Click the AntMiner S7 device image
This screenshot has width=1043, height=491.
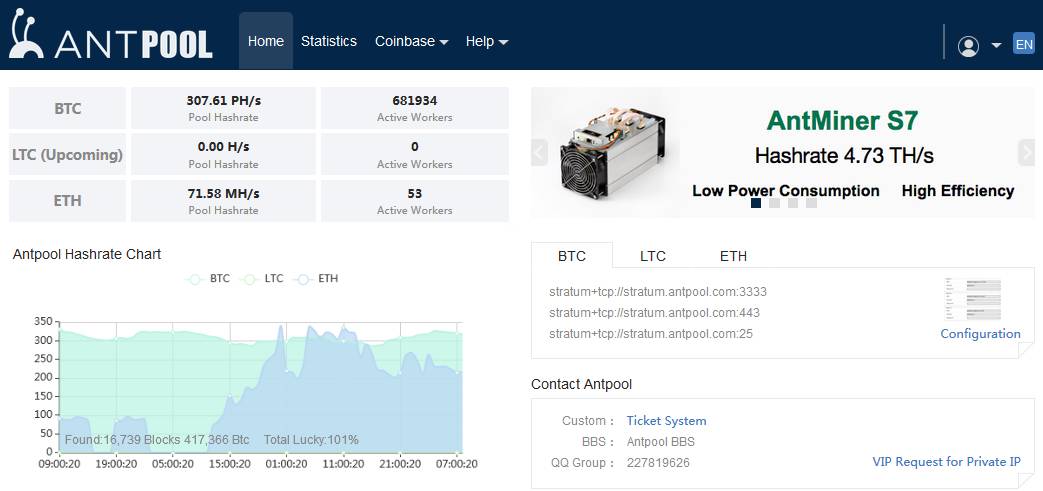point(612,152)
